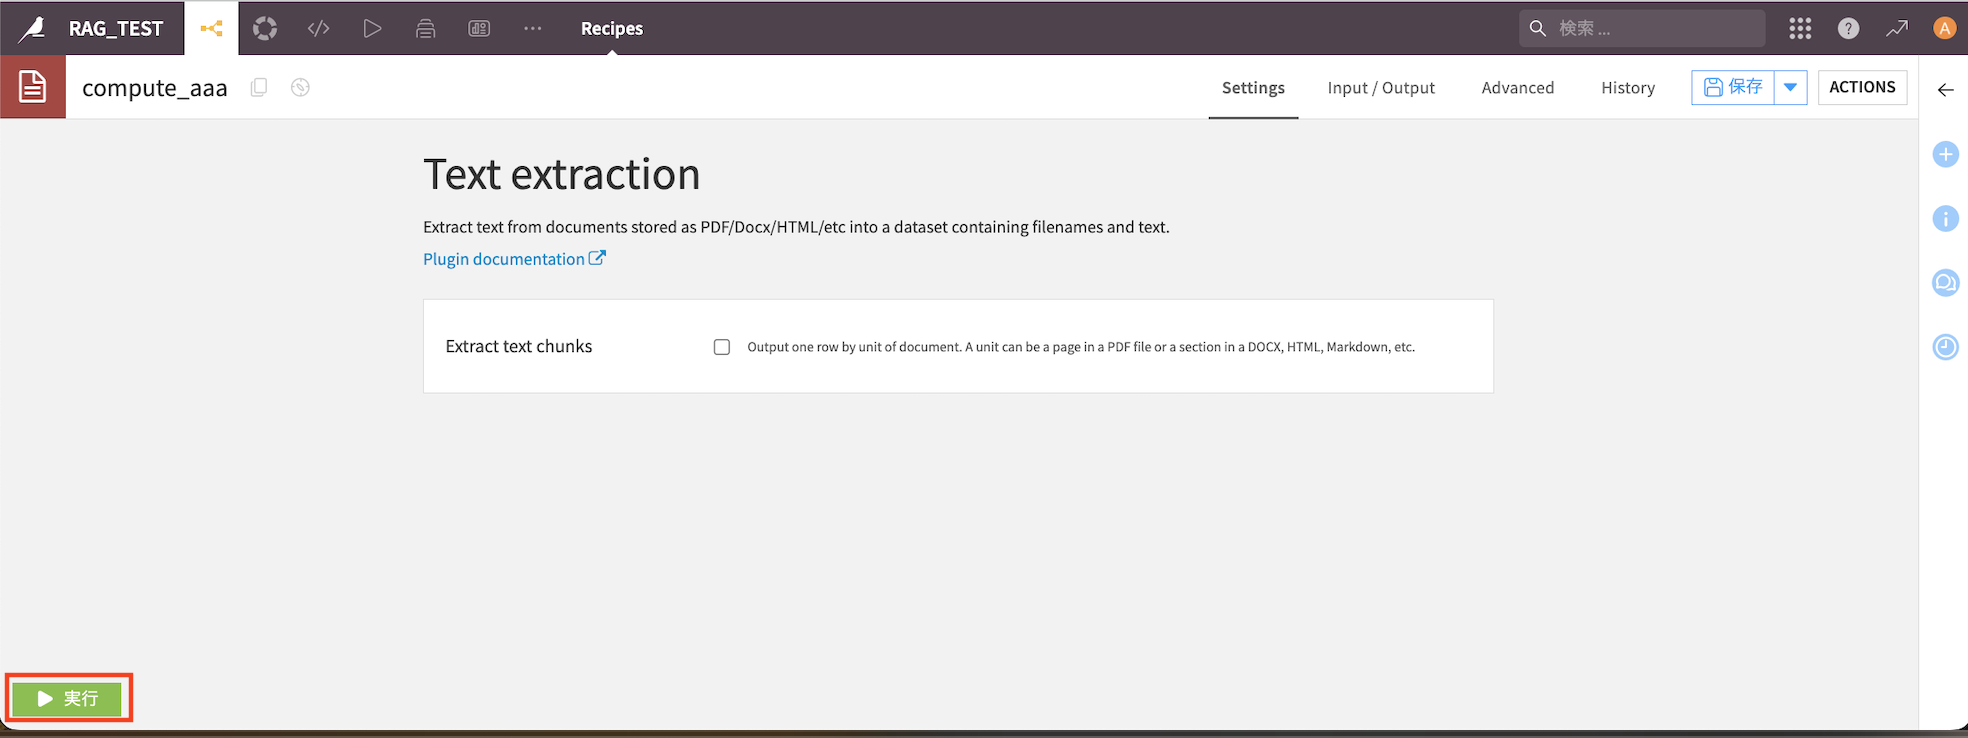Click the 検索 search field

(x=1642, y=28)
